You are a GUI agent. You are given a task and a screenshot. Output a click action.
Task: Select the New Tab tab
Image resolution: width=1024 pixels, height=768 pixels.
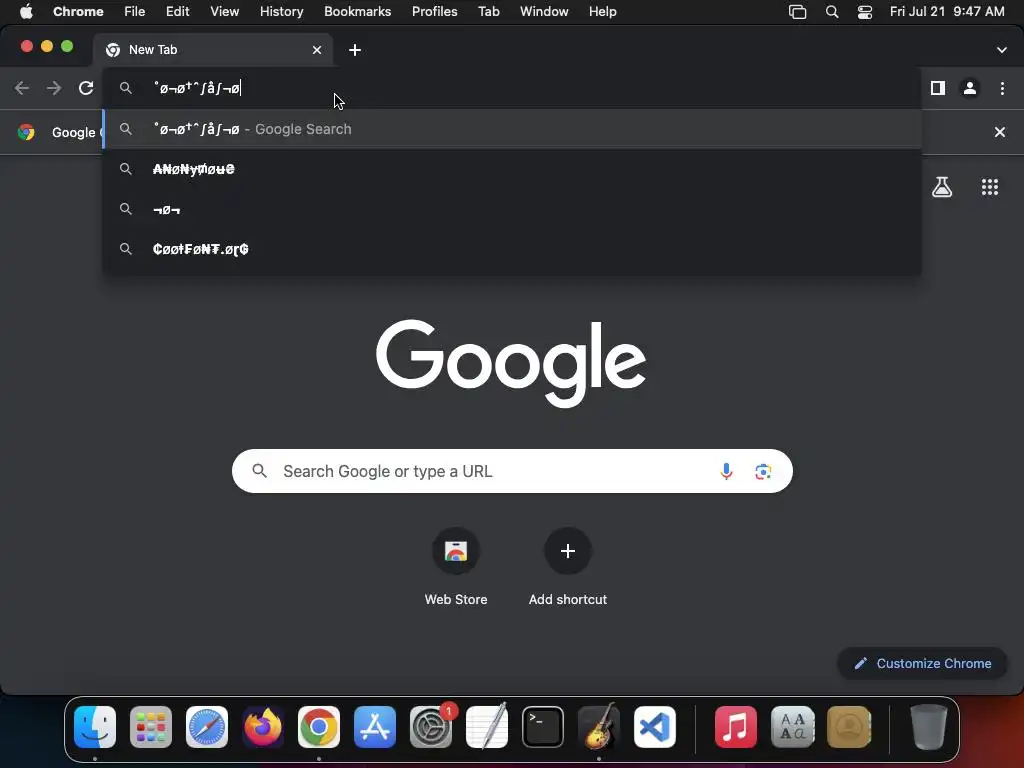tap(212, 50)
